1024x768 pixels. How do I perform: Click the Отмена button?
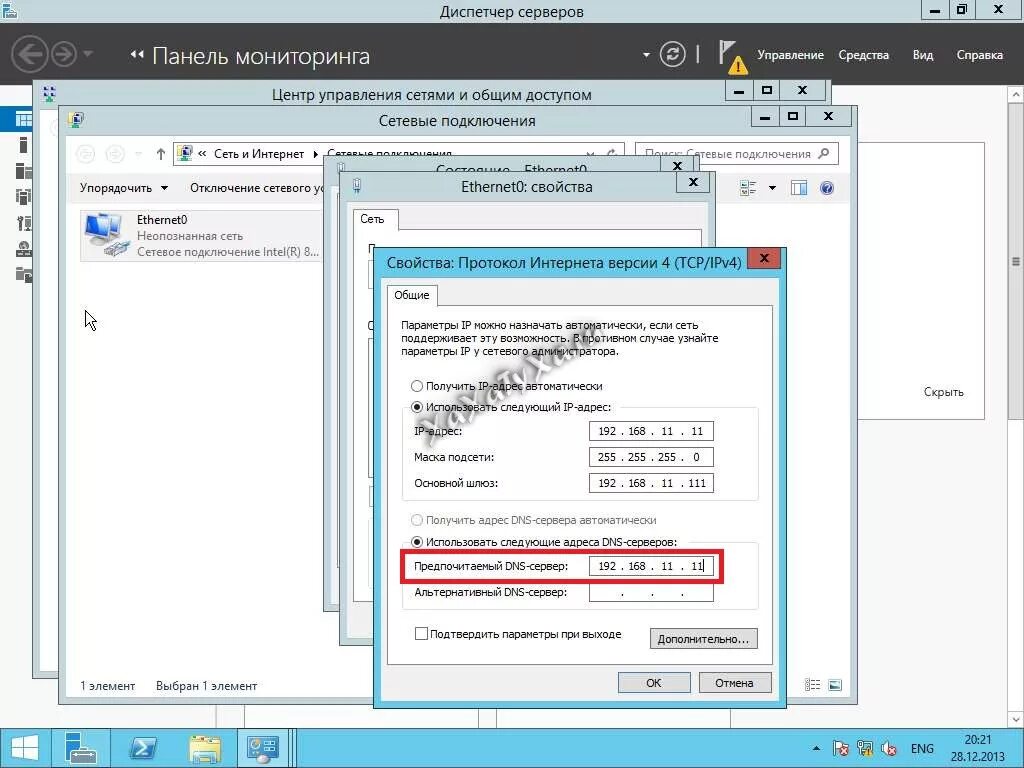[x=735, y=682]
